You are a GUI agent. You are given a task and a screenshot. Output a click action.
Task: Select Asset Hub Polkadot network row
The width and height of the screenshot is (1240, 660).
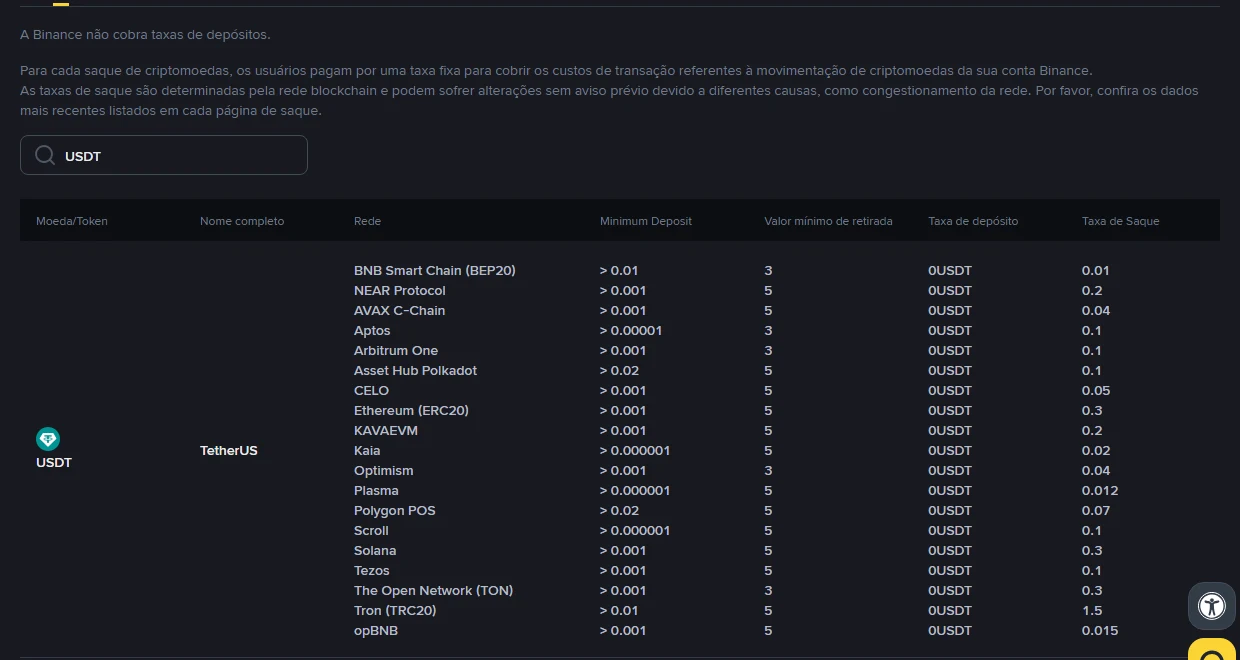tap(415, 370)
